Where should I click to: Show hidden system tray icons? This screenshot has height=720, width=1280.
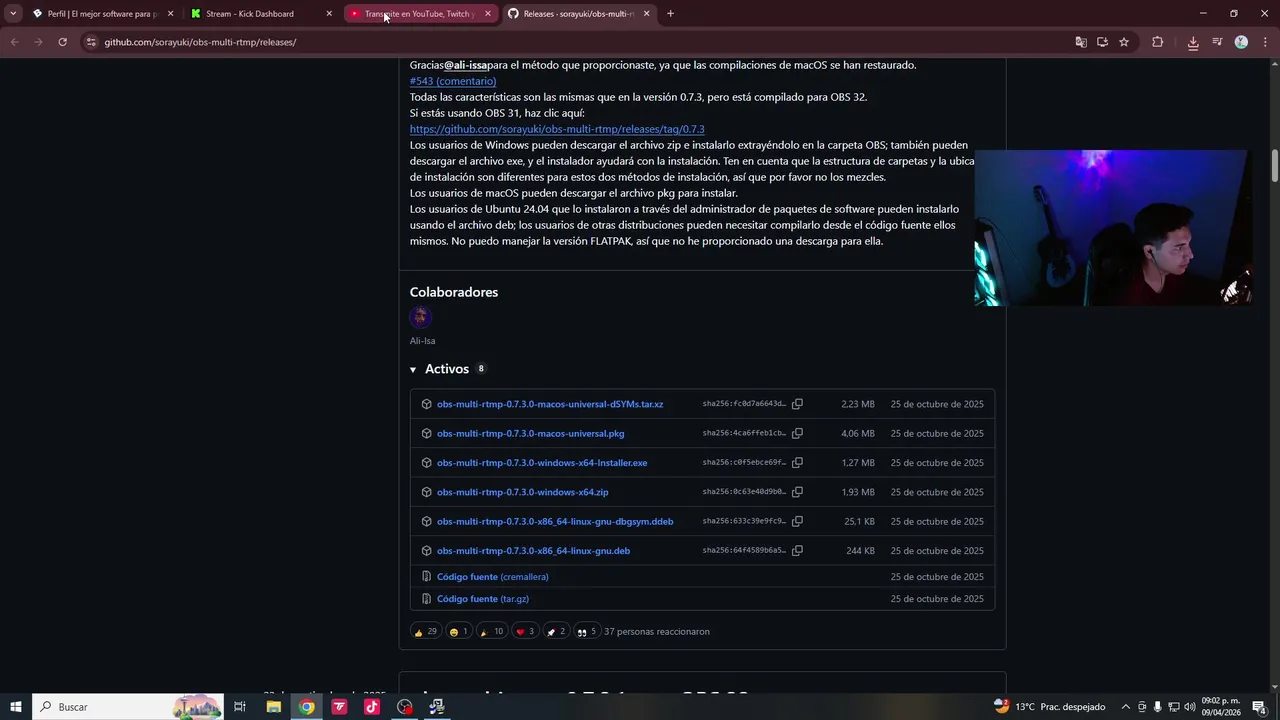(x=1126, y=707)
